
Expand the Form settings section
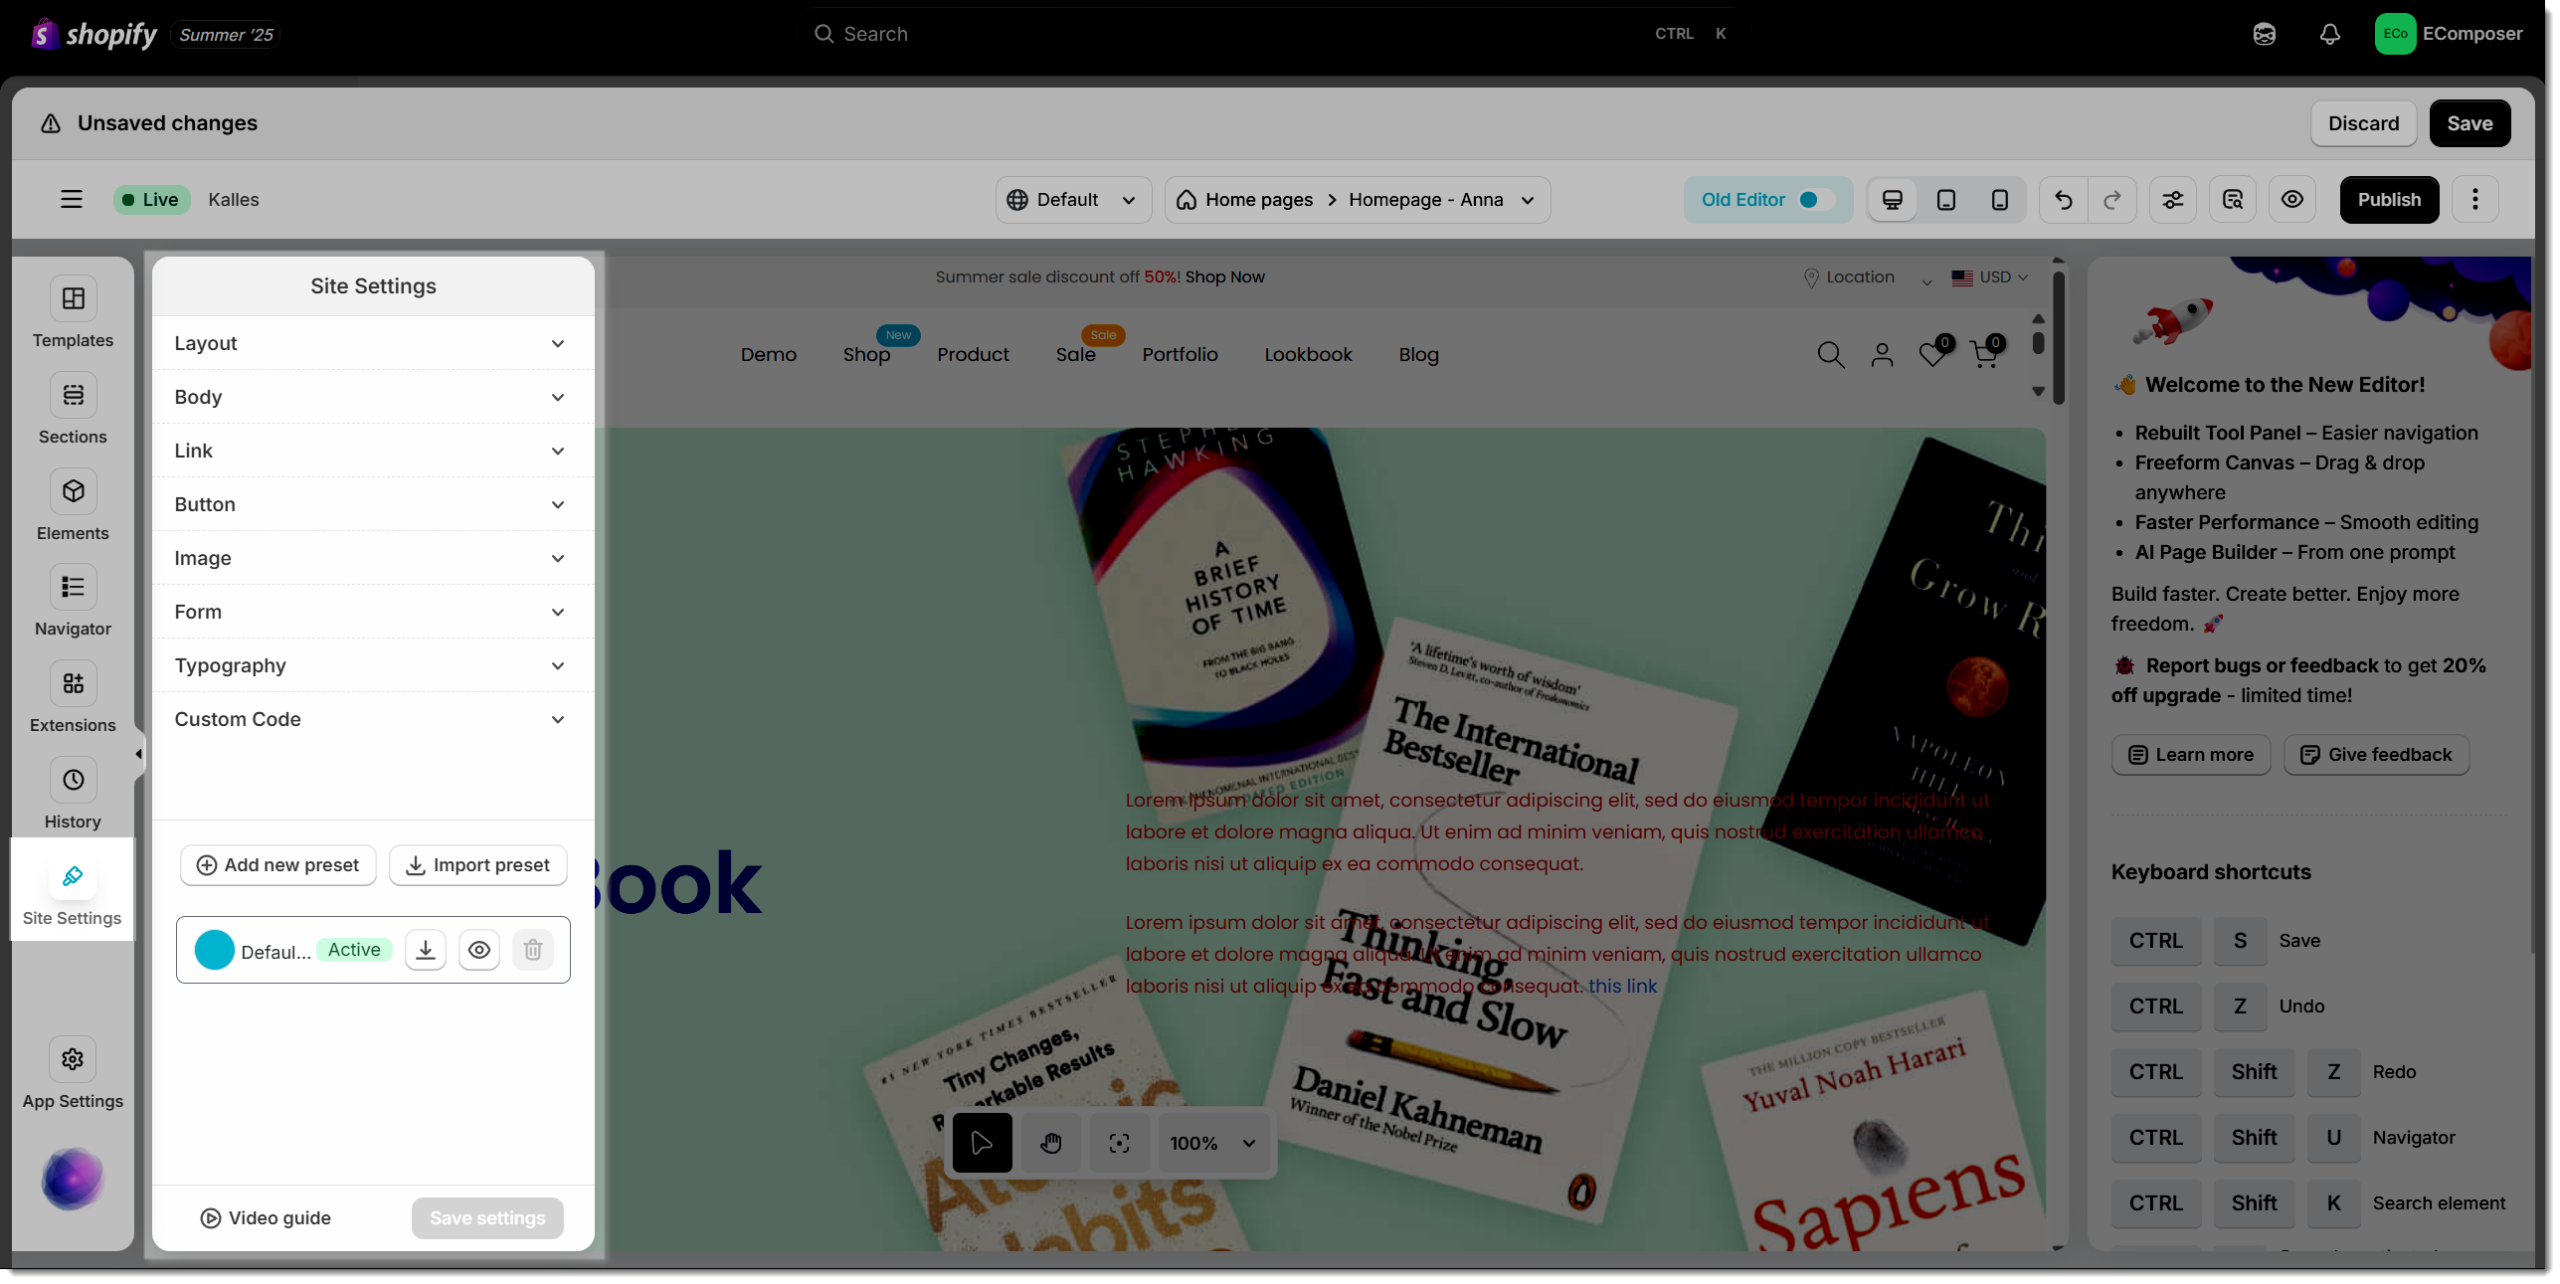click(x=373, y=612)
